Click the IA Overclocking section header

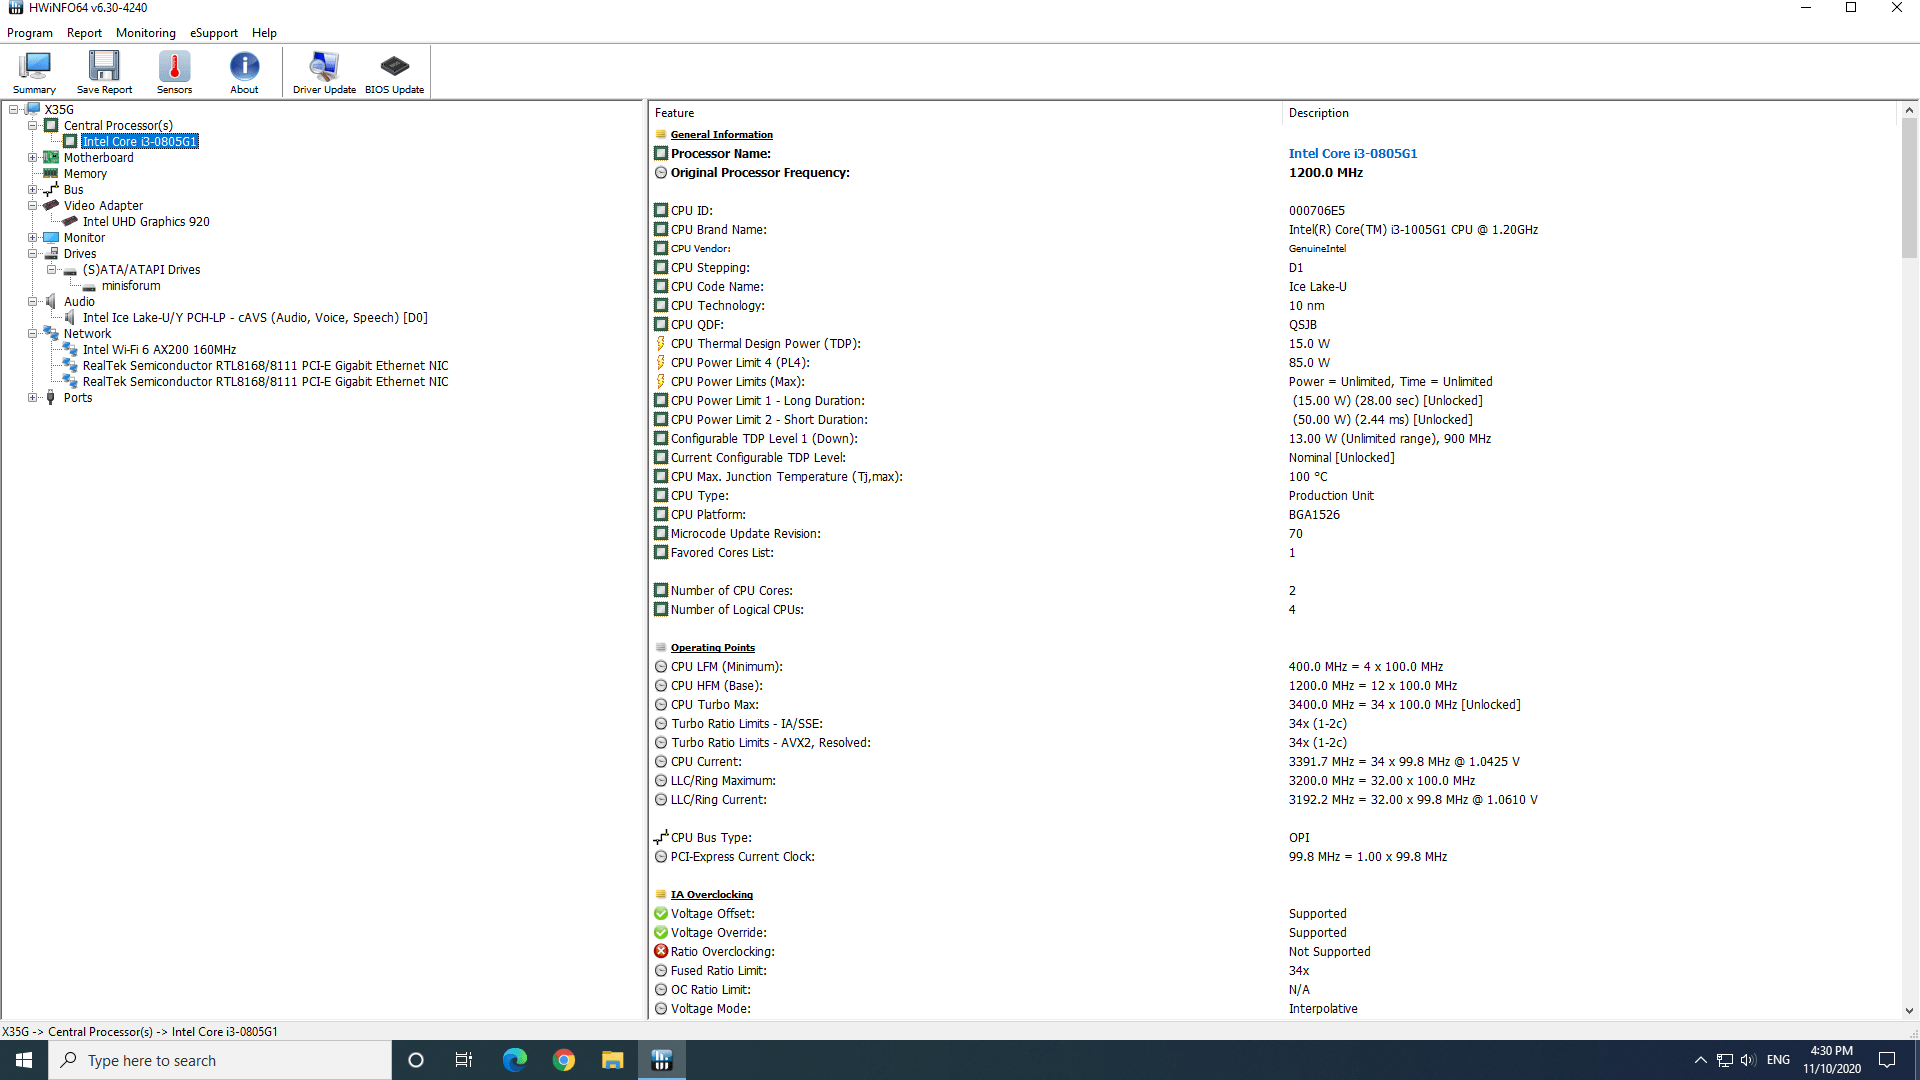pos(711,895)
